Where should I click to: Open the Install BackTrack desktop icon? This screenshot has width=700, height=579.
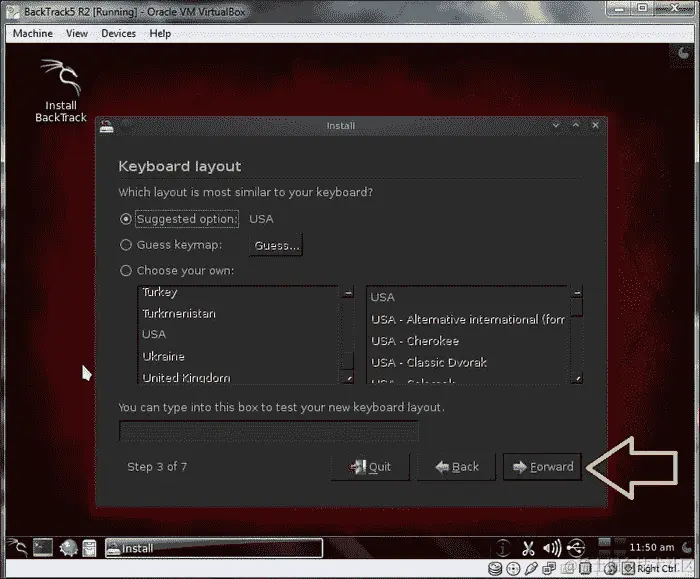point(61,91)
